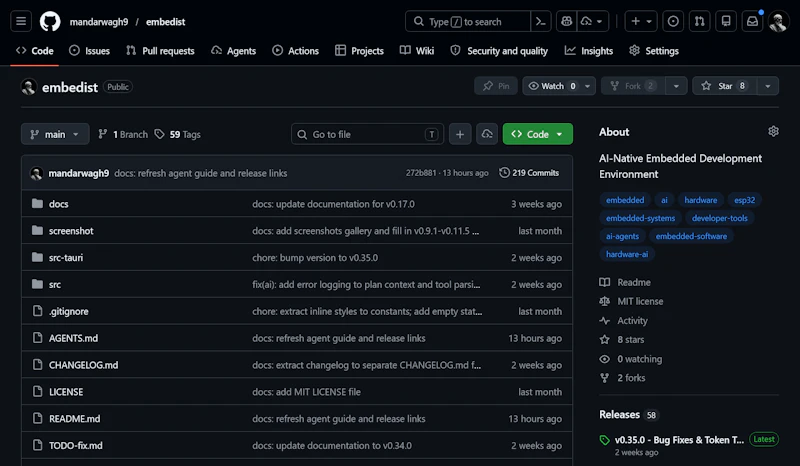View 219 Commits history
The image size is (800, 466).
(529, 173)
